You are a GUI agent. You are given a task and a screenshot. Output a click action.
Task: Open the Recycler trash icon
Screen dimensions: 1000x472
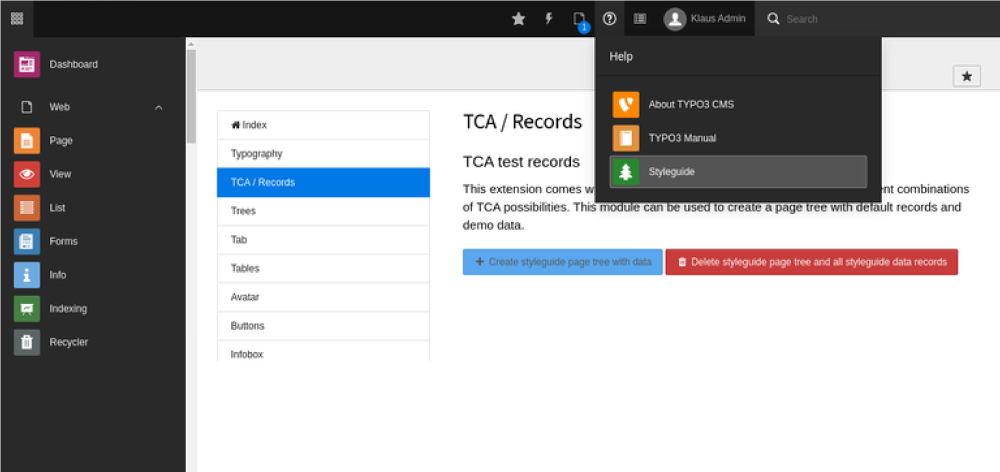click(x=27, y=343)
